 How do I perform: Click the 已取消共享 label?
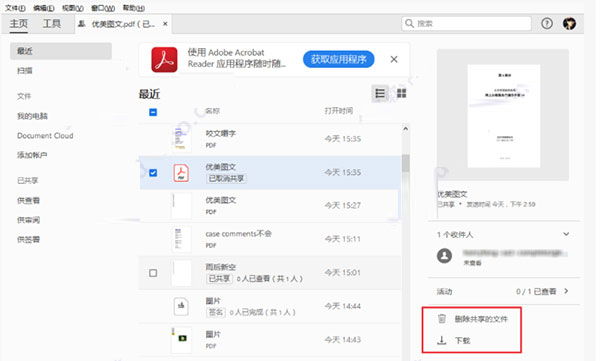226,178
